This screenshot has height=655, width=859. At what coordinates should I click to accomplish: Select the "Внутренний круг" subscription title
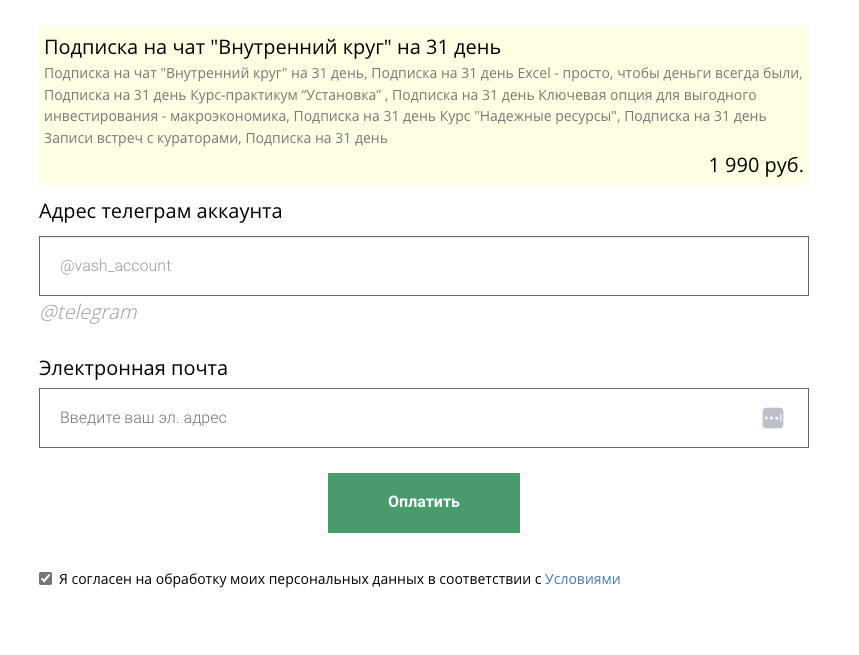pos(271,46)
